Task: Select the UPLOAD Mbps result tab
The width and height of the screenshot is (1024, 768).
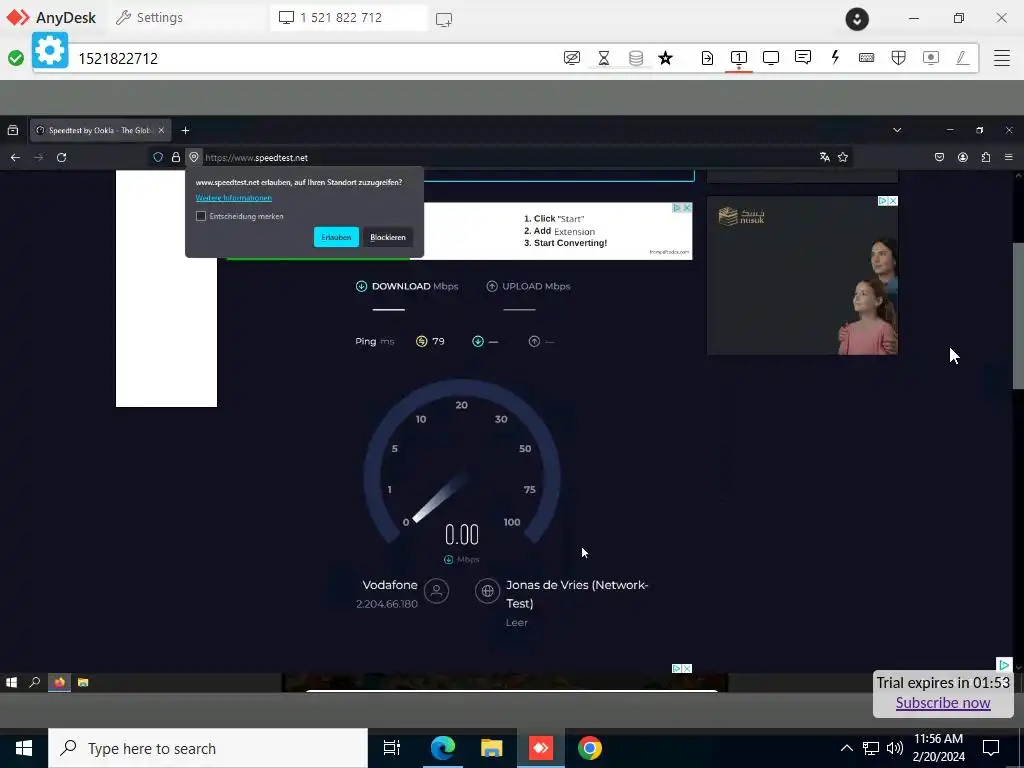Action: (528, 286)
